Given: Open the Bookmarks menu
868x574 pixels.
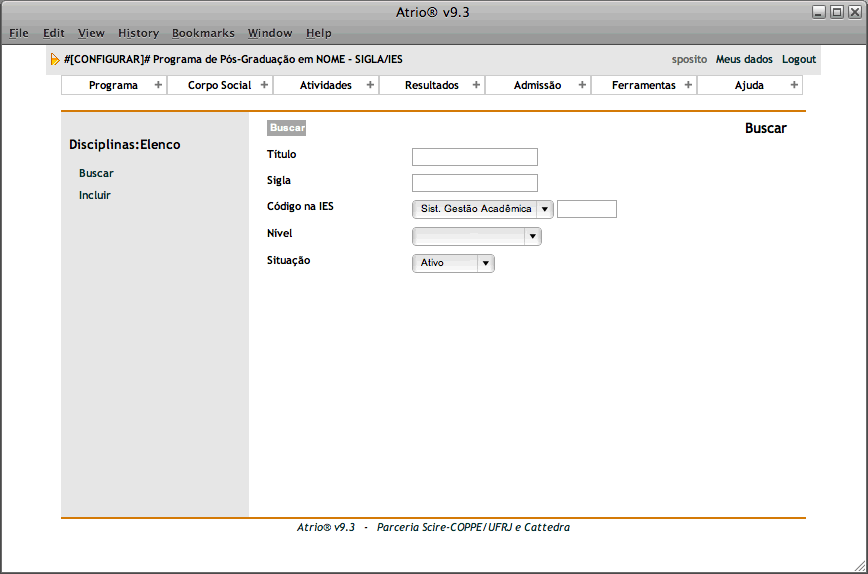Looking at the screenshot, I should [x=203, y=33].
